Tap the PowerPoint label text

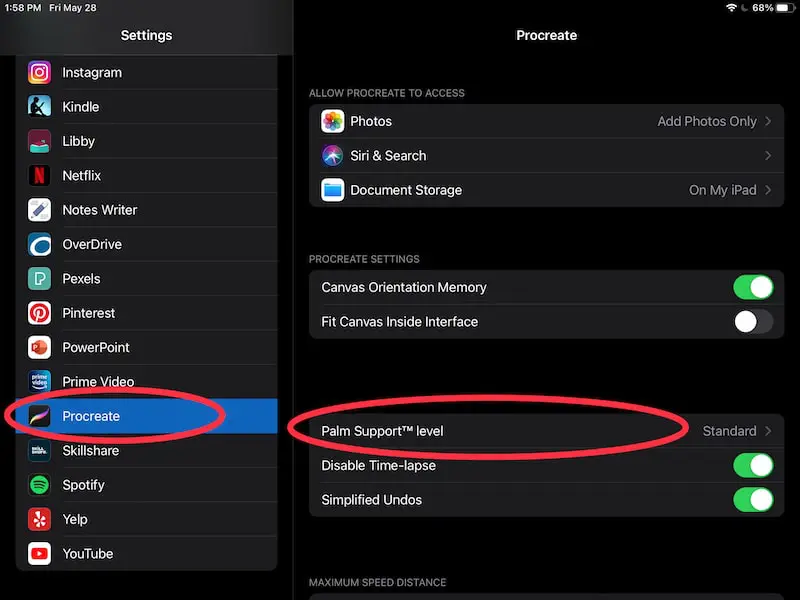pyautogui.click(x=96, y=347)
